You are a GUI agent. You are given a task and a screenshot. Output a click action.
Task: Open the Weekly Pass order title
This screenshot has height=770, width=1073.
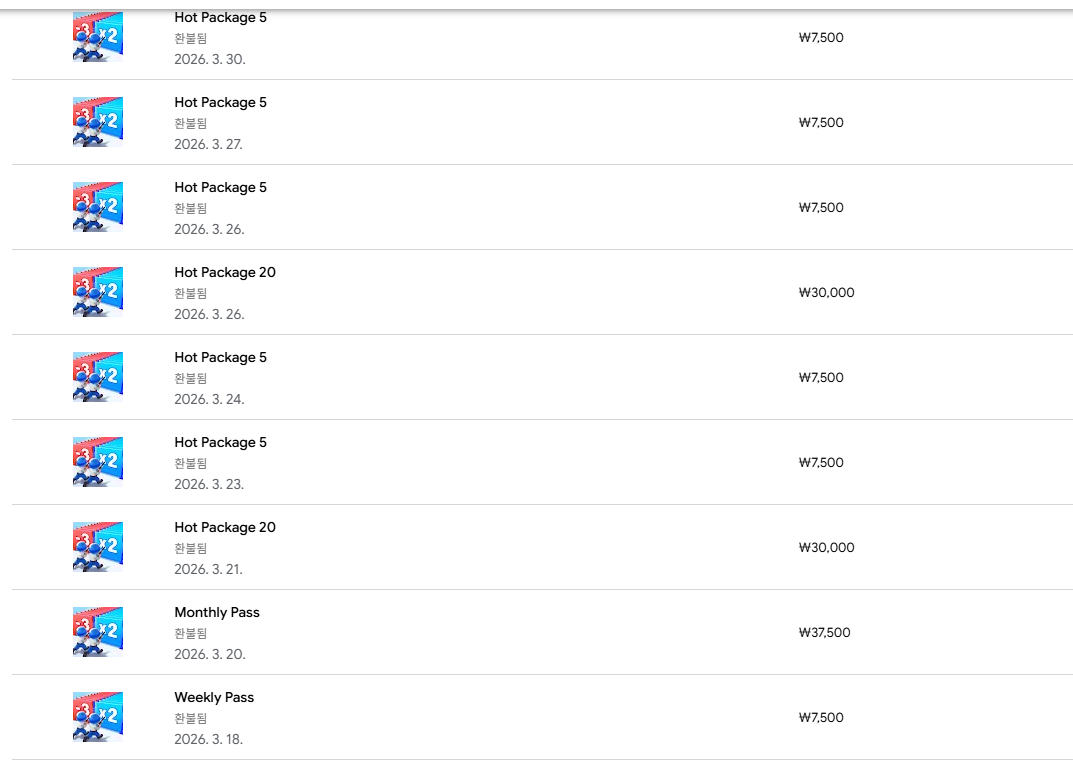(214, 697)
